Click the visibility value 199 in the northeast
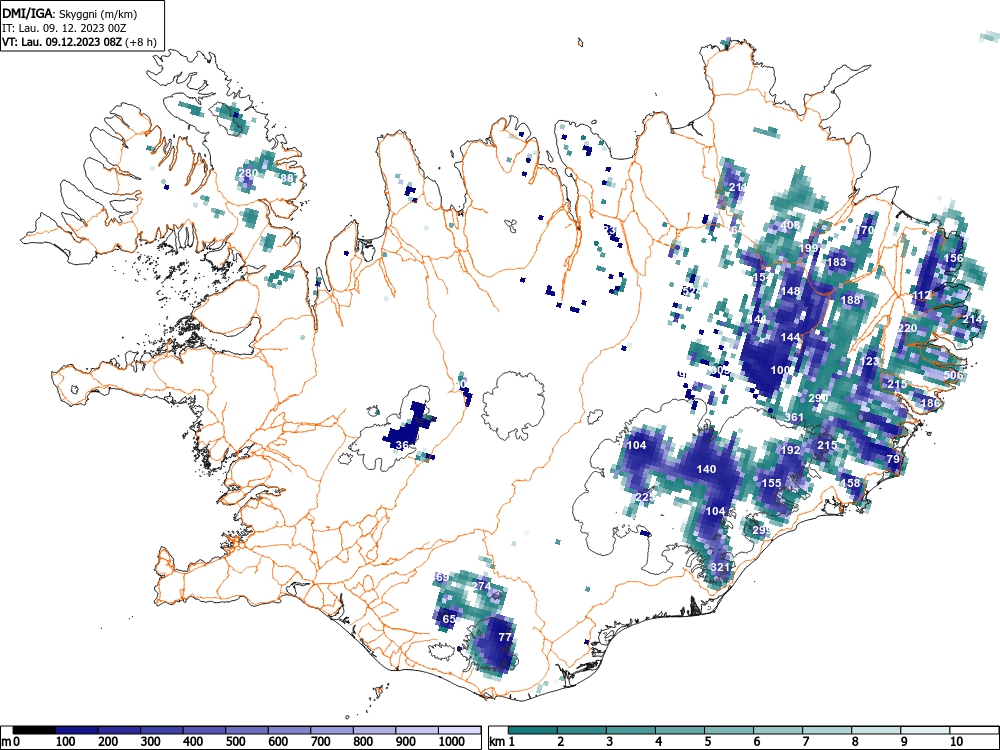Viewport: 1000px width, 750px height. 808,248
